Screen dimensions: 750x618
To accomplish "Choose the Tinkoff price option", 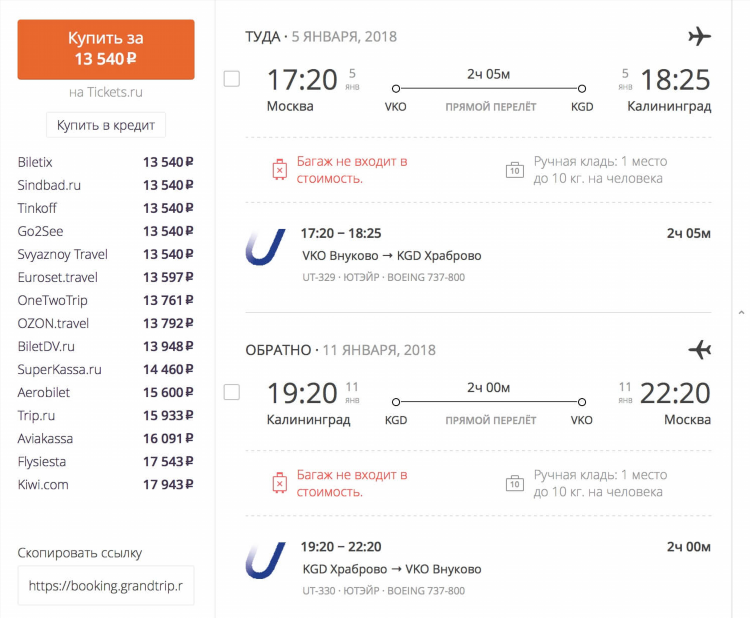I will click(105, 208).
